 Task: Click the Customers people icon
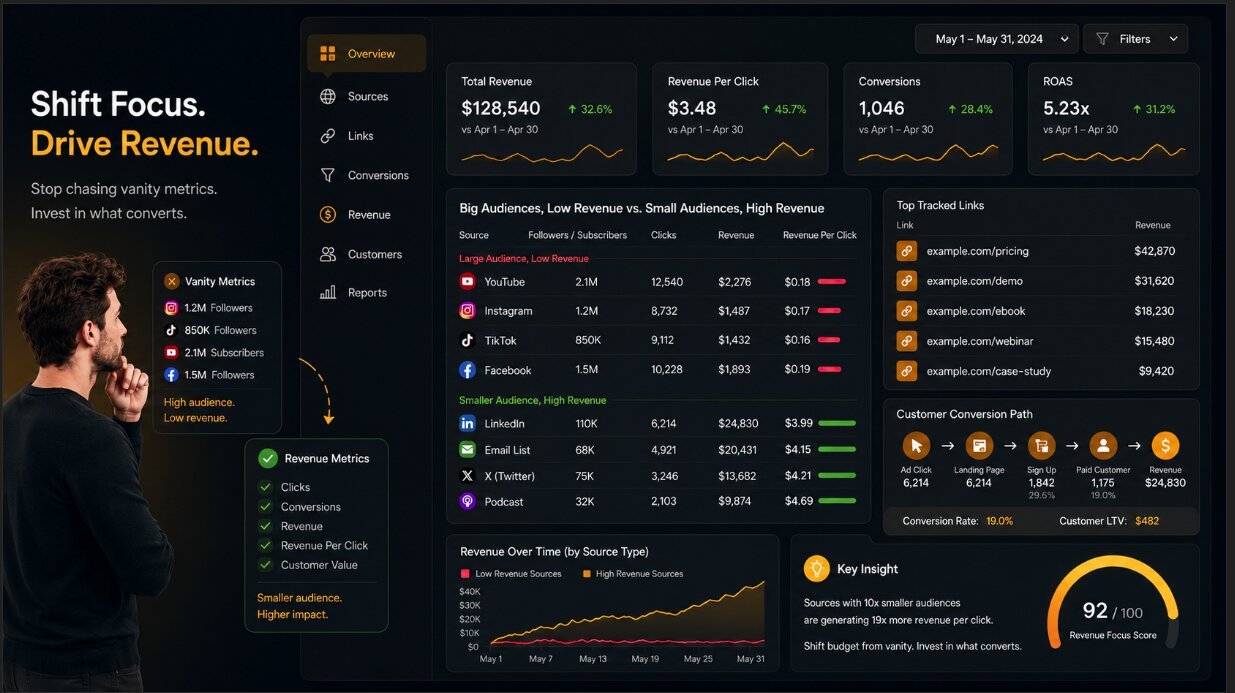point(328,254)
